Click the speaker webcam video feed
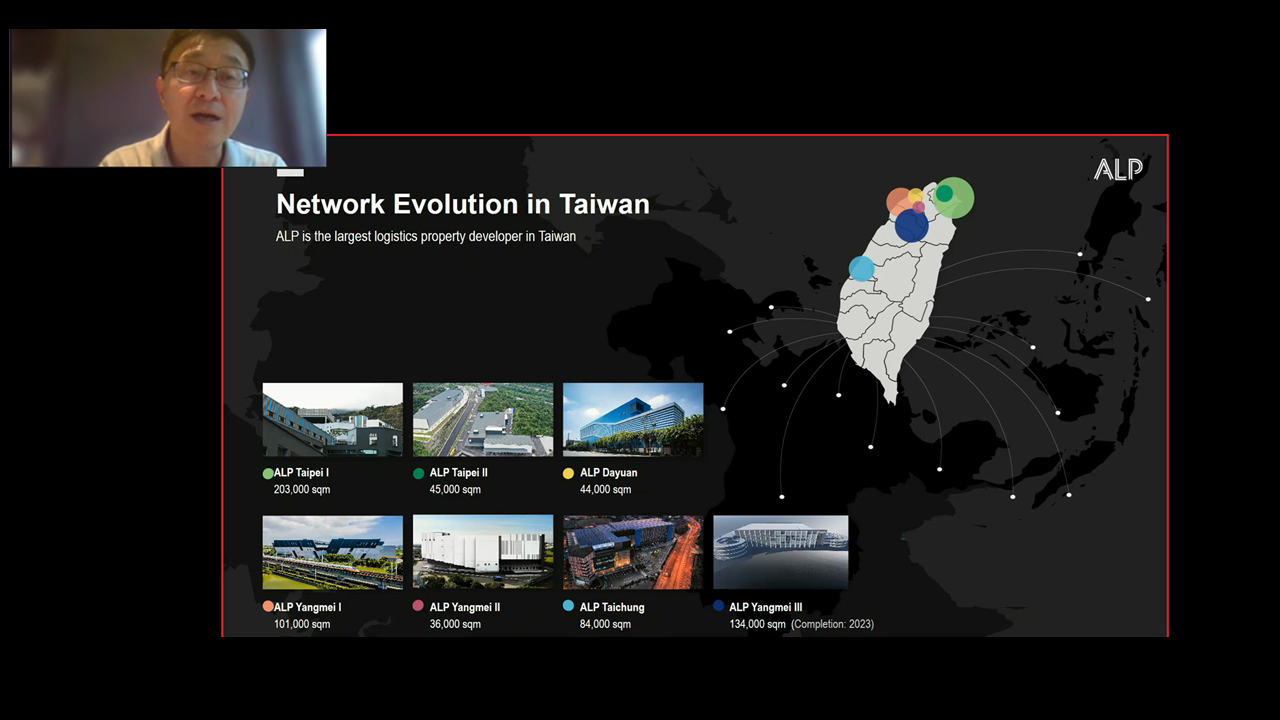 pyautogui.click(x=168, y=98)
